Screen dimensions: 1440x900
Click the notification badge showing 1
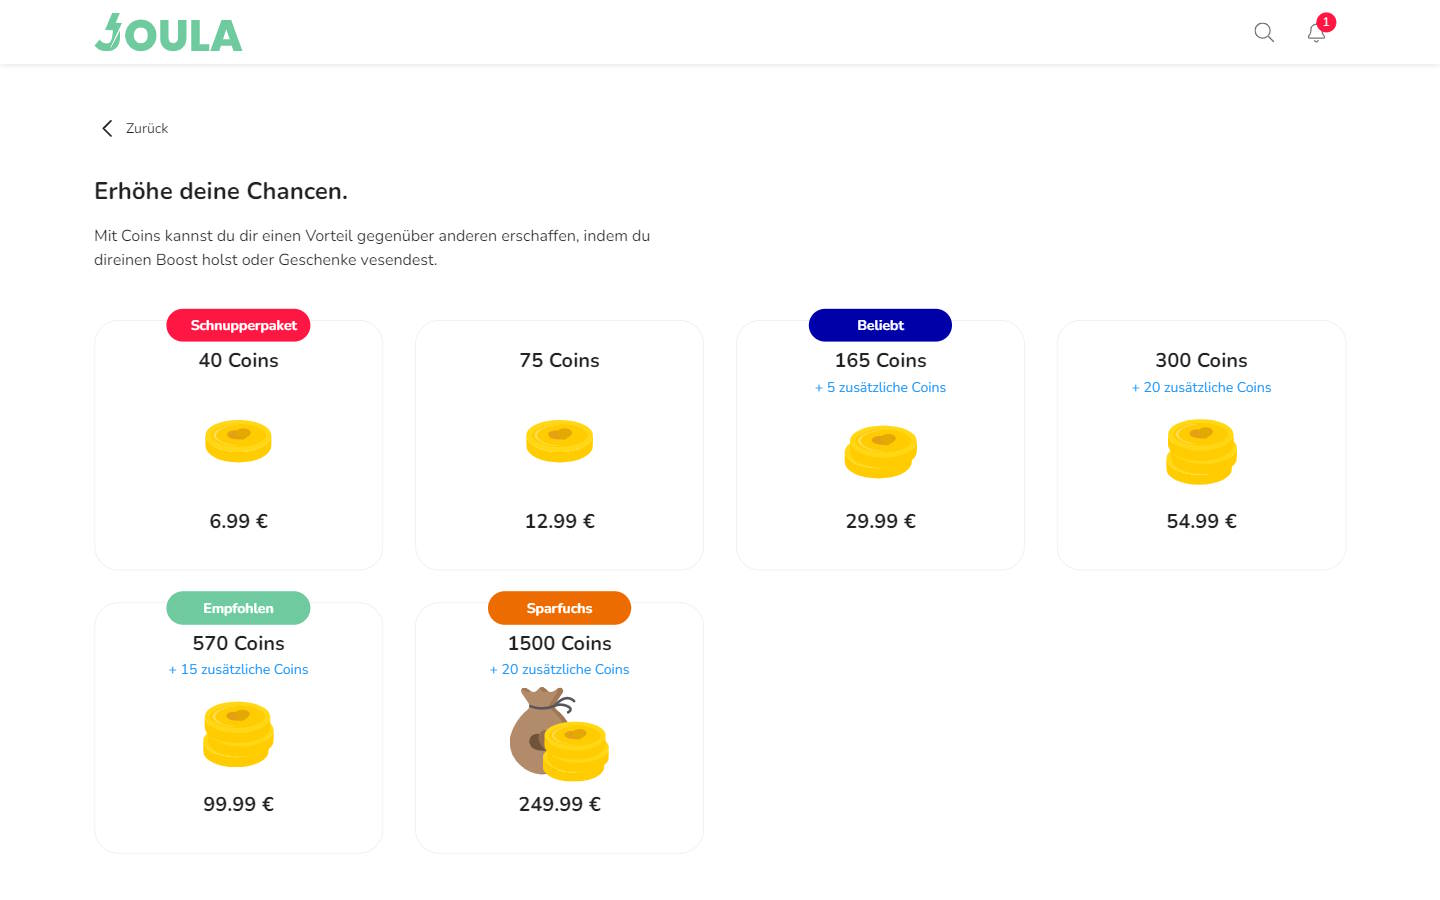pos(1326,21)
